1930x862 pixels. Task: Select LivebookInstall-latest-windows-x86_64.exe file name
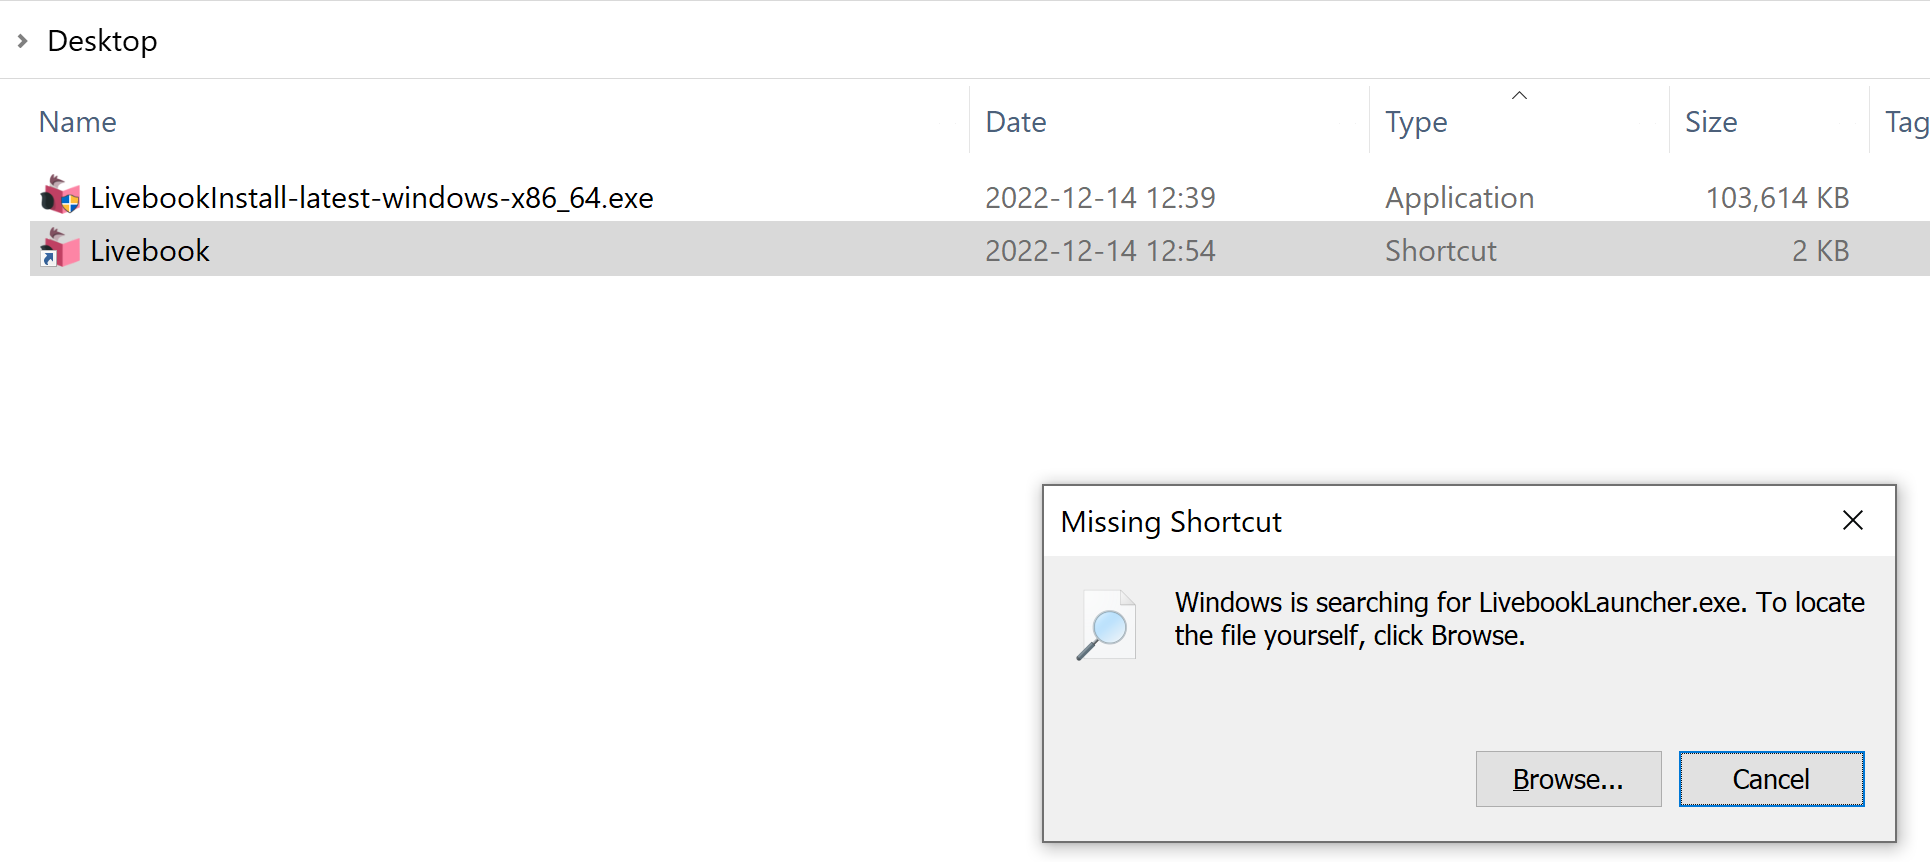tap(372, 198)
